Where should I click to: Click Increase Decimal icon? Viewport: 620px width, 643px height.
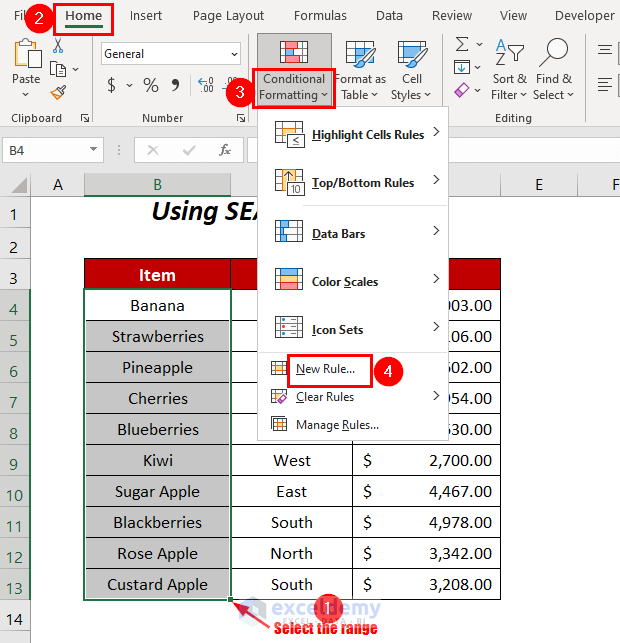[206, 85]
